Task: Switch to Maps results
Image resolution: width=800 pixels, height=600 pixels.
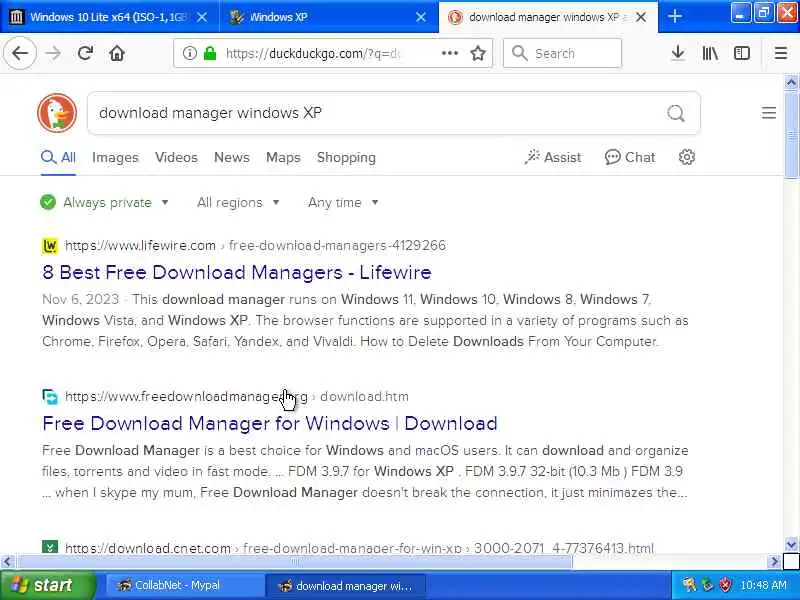Action: click(283, 157)
